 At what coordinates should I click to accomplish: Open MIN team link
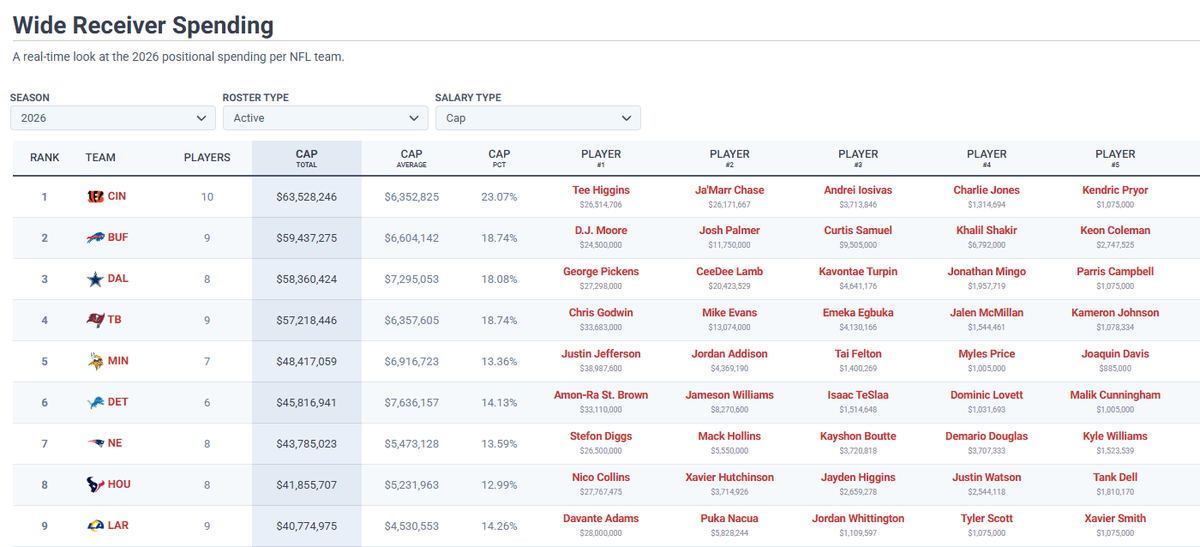pyautogui.click(x=118, y=361)
